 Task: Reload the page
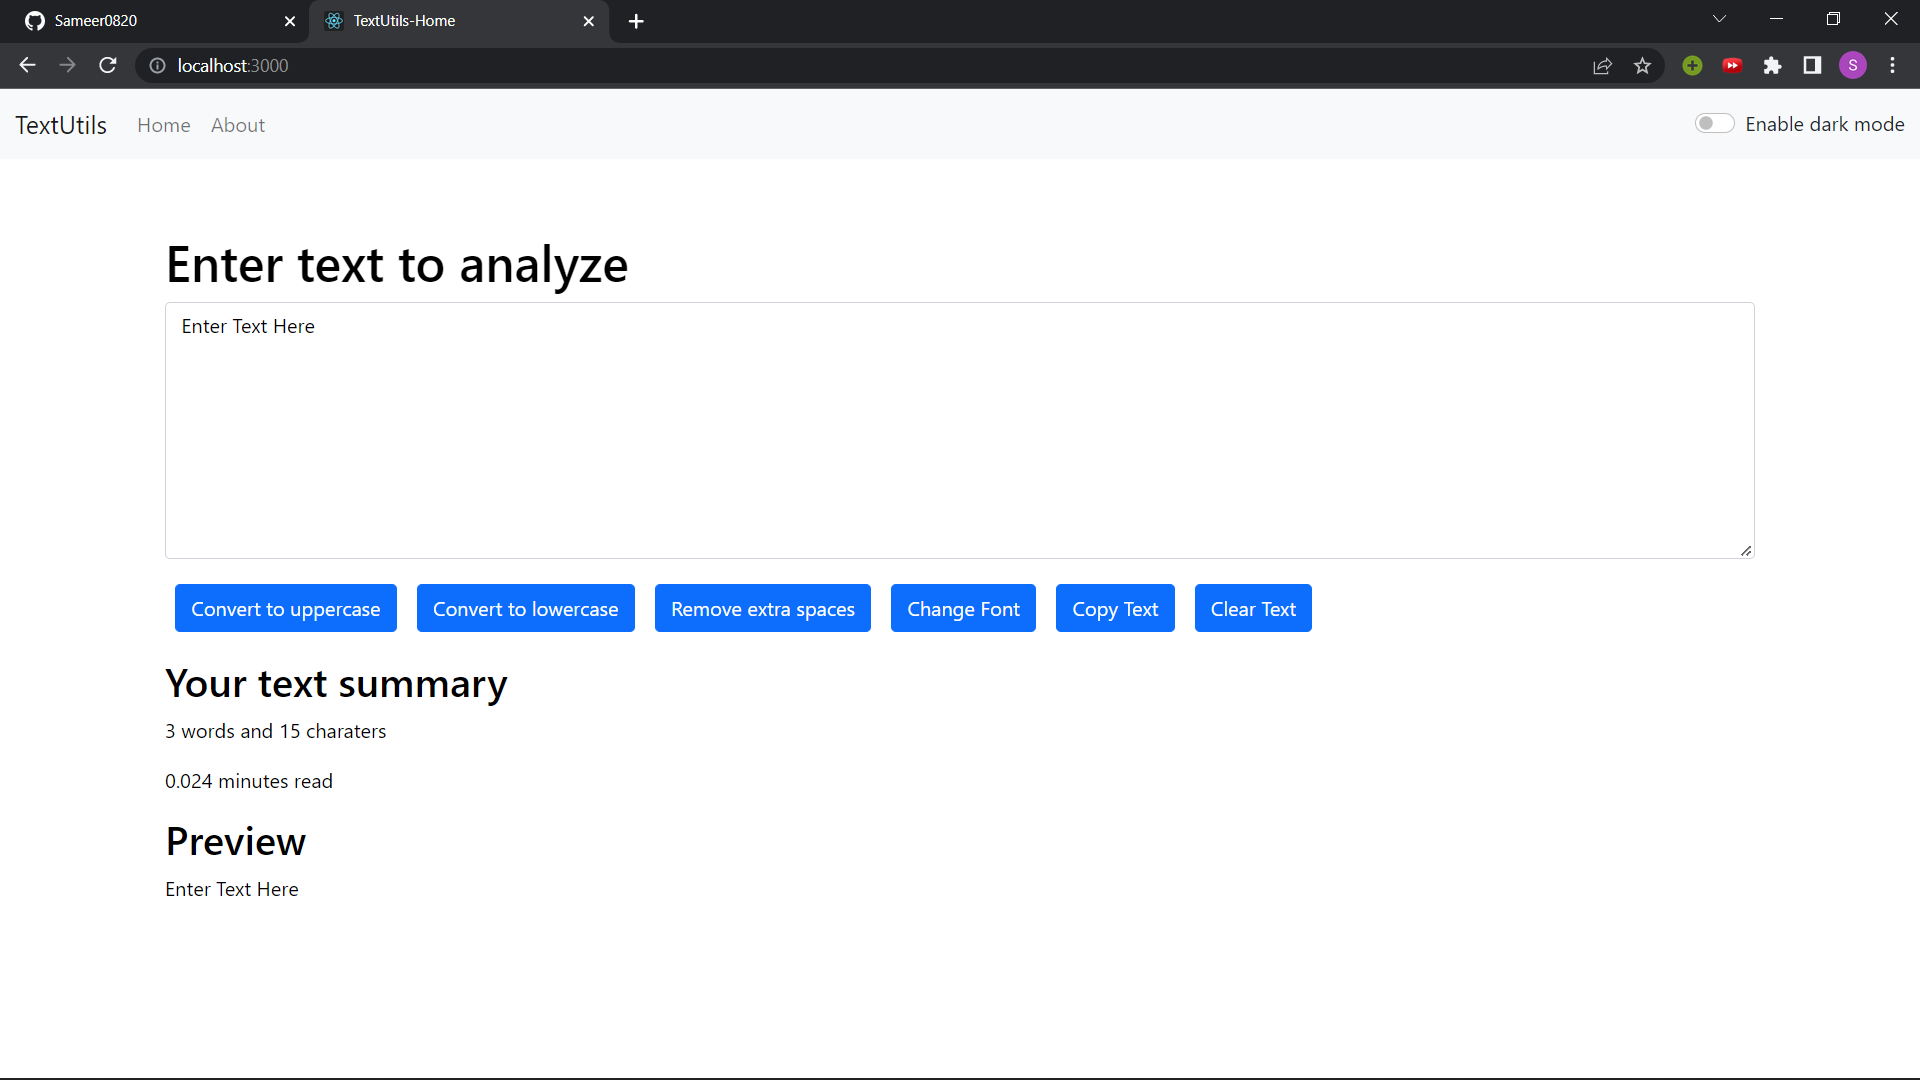[107, 65]
